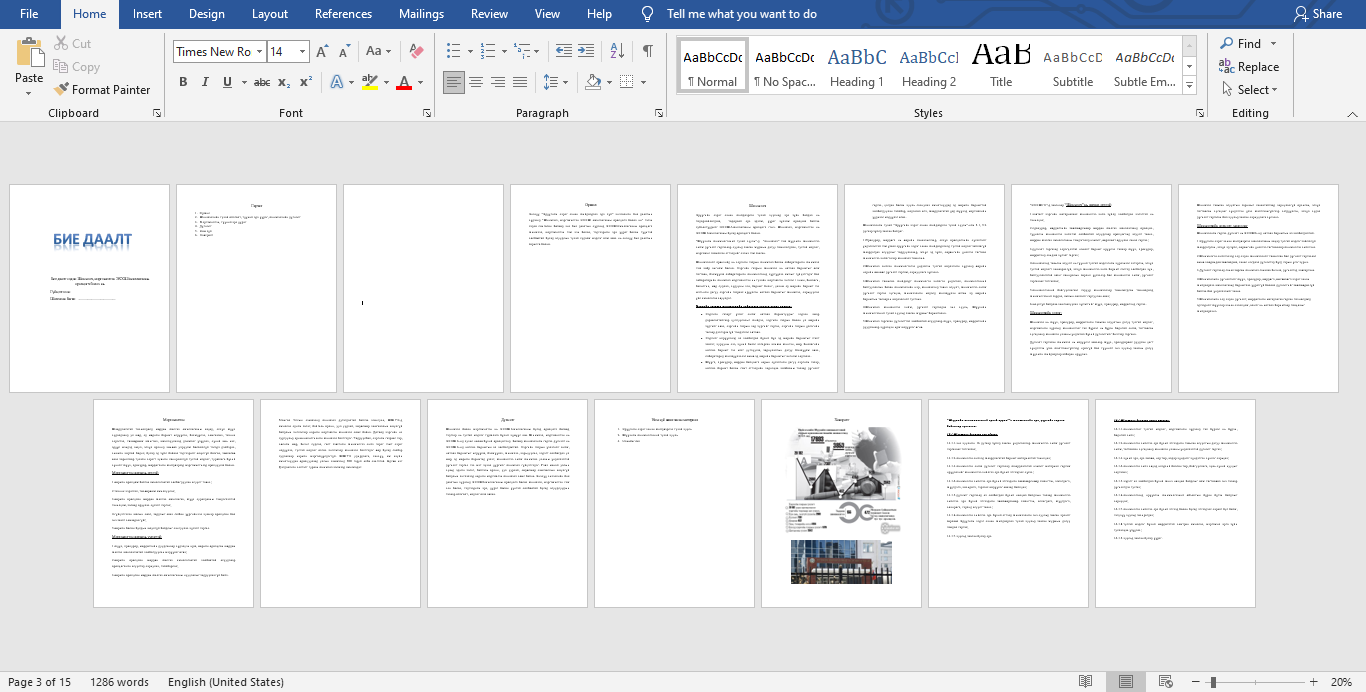Click the Replace button

click(1249, 67)
